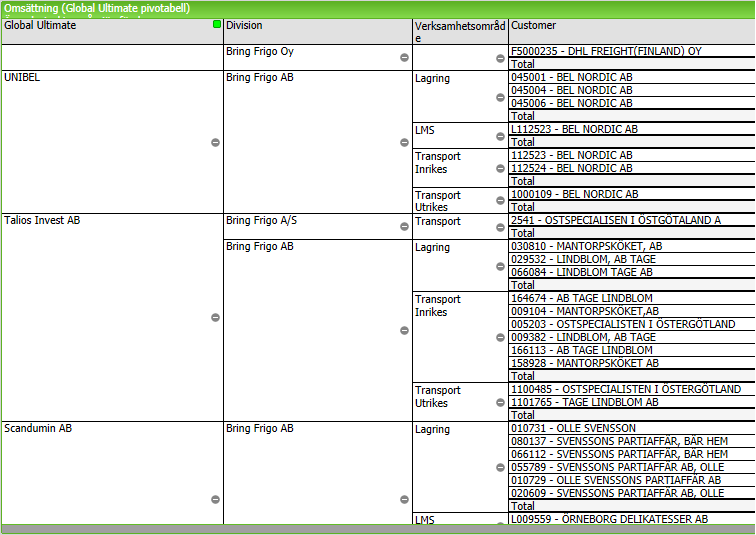Click Total row below 020609 - SVENSSONS PARTIAFFÄR

point(632,507)
